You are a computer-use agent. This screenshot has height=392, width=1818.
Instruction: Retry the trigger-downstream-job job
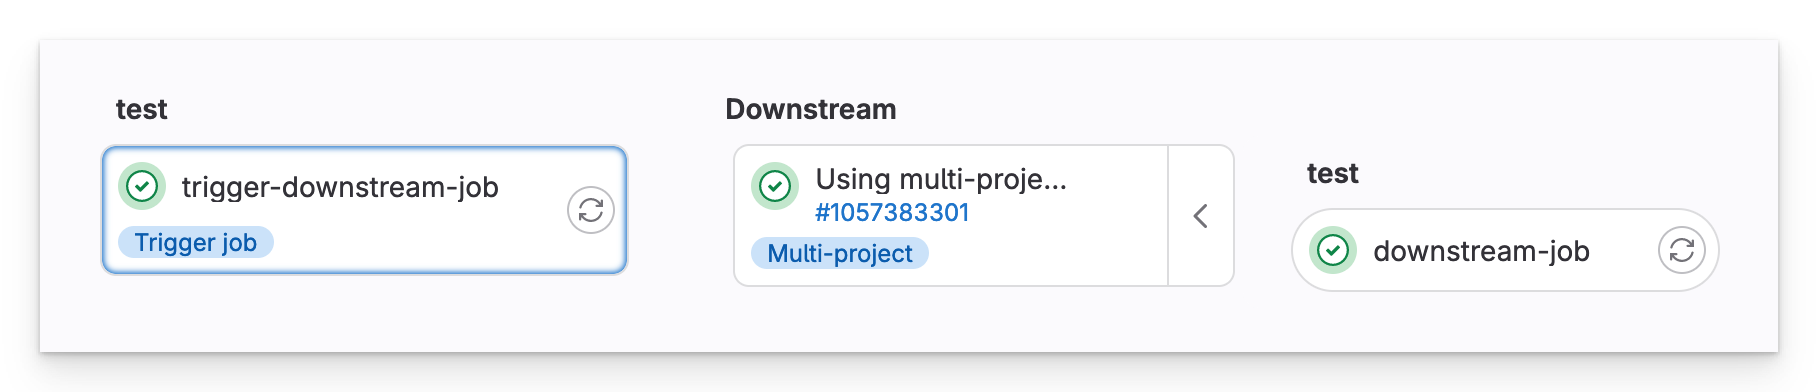(591, 210)
